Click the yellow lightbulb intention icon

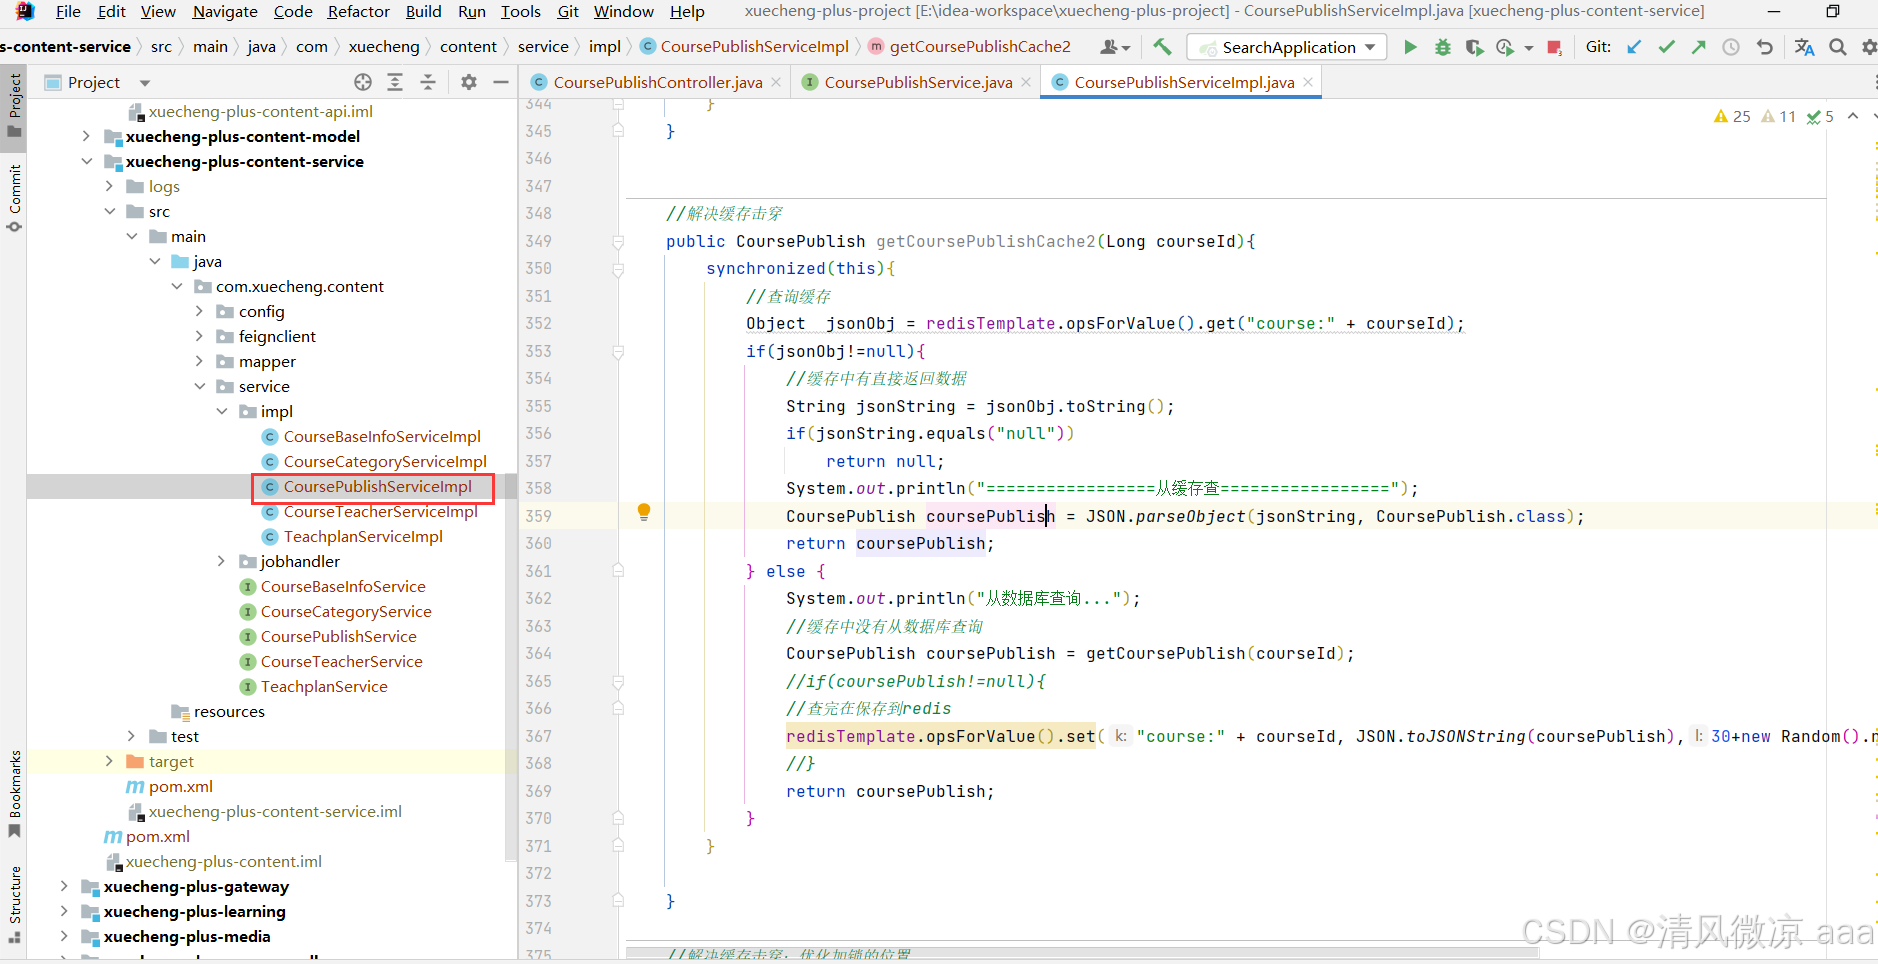(644, 513)
